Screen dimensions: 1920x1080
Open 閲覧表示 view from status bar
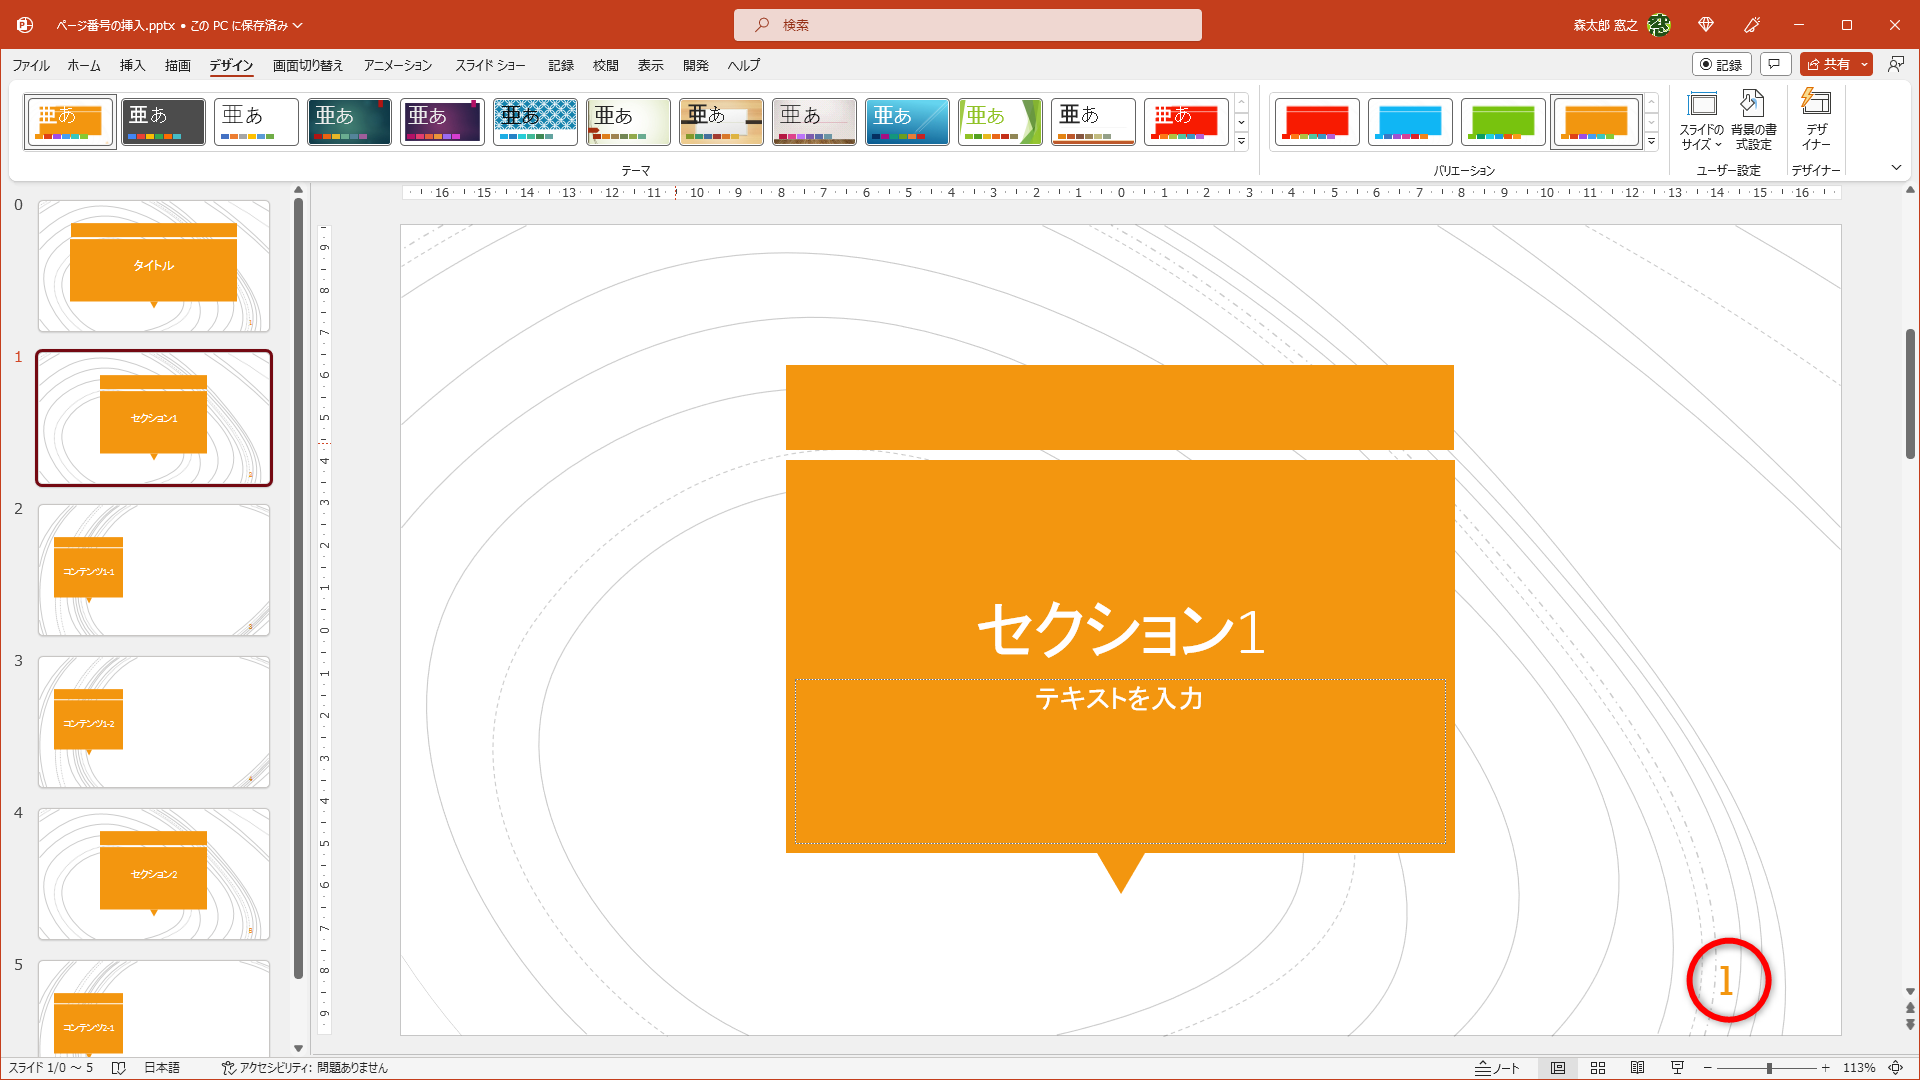pos(1637,1067)
